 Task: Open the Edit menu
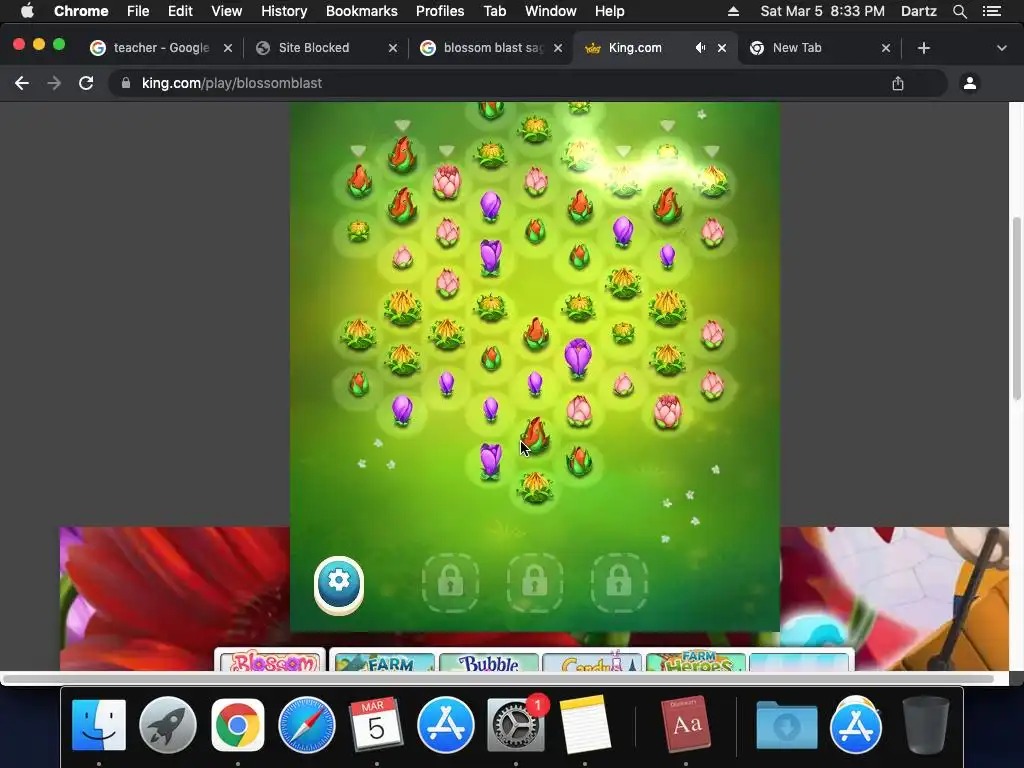click(x=180, y=11)
